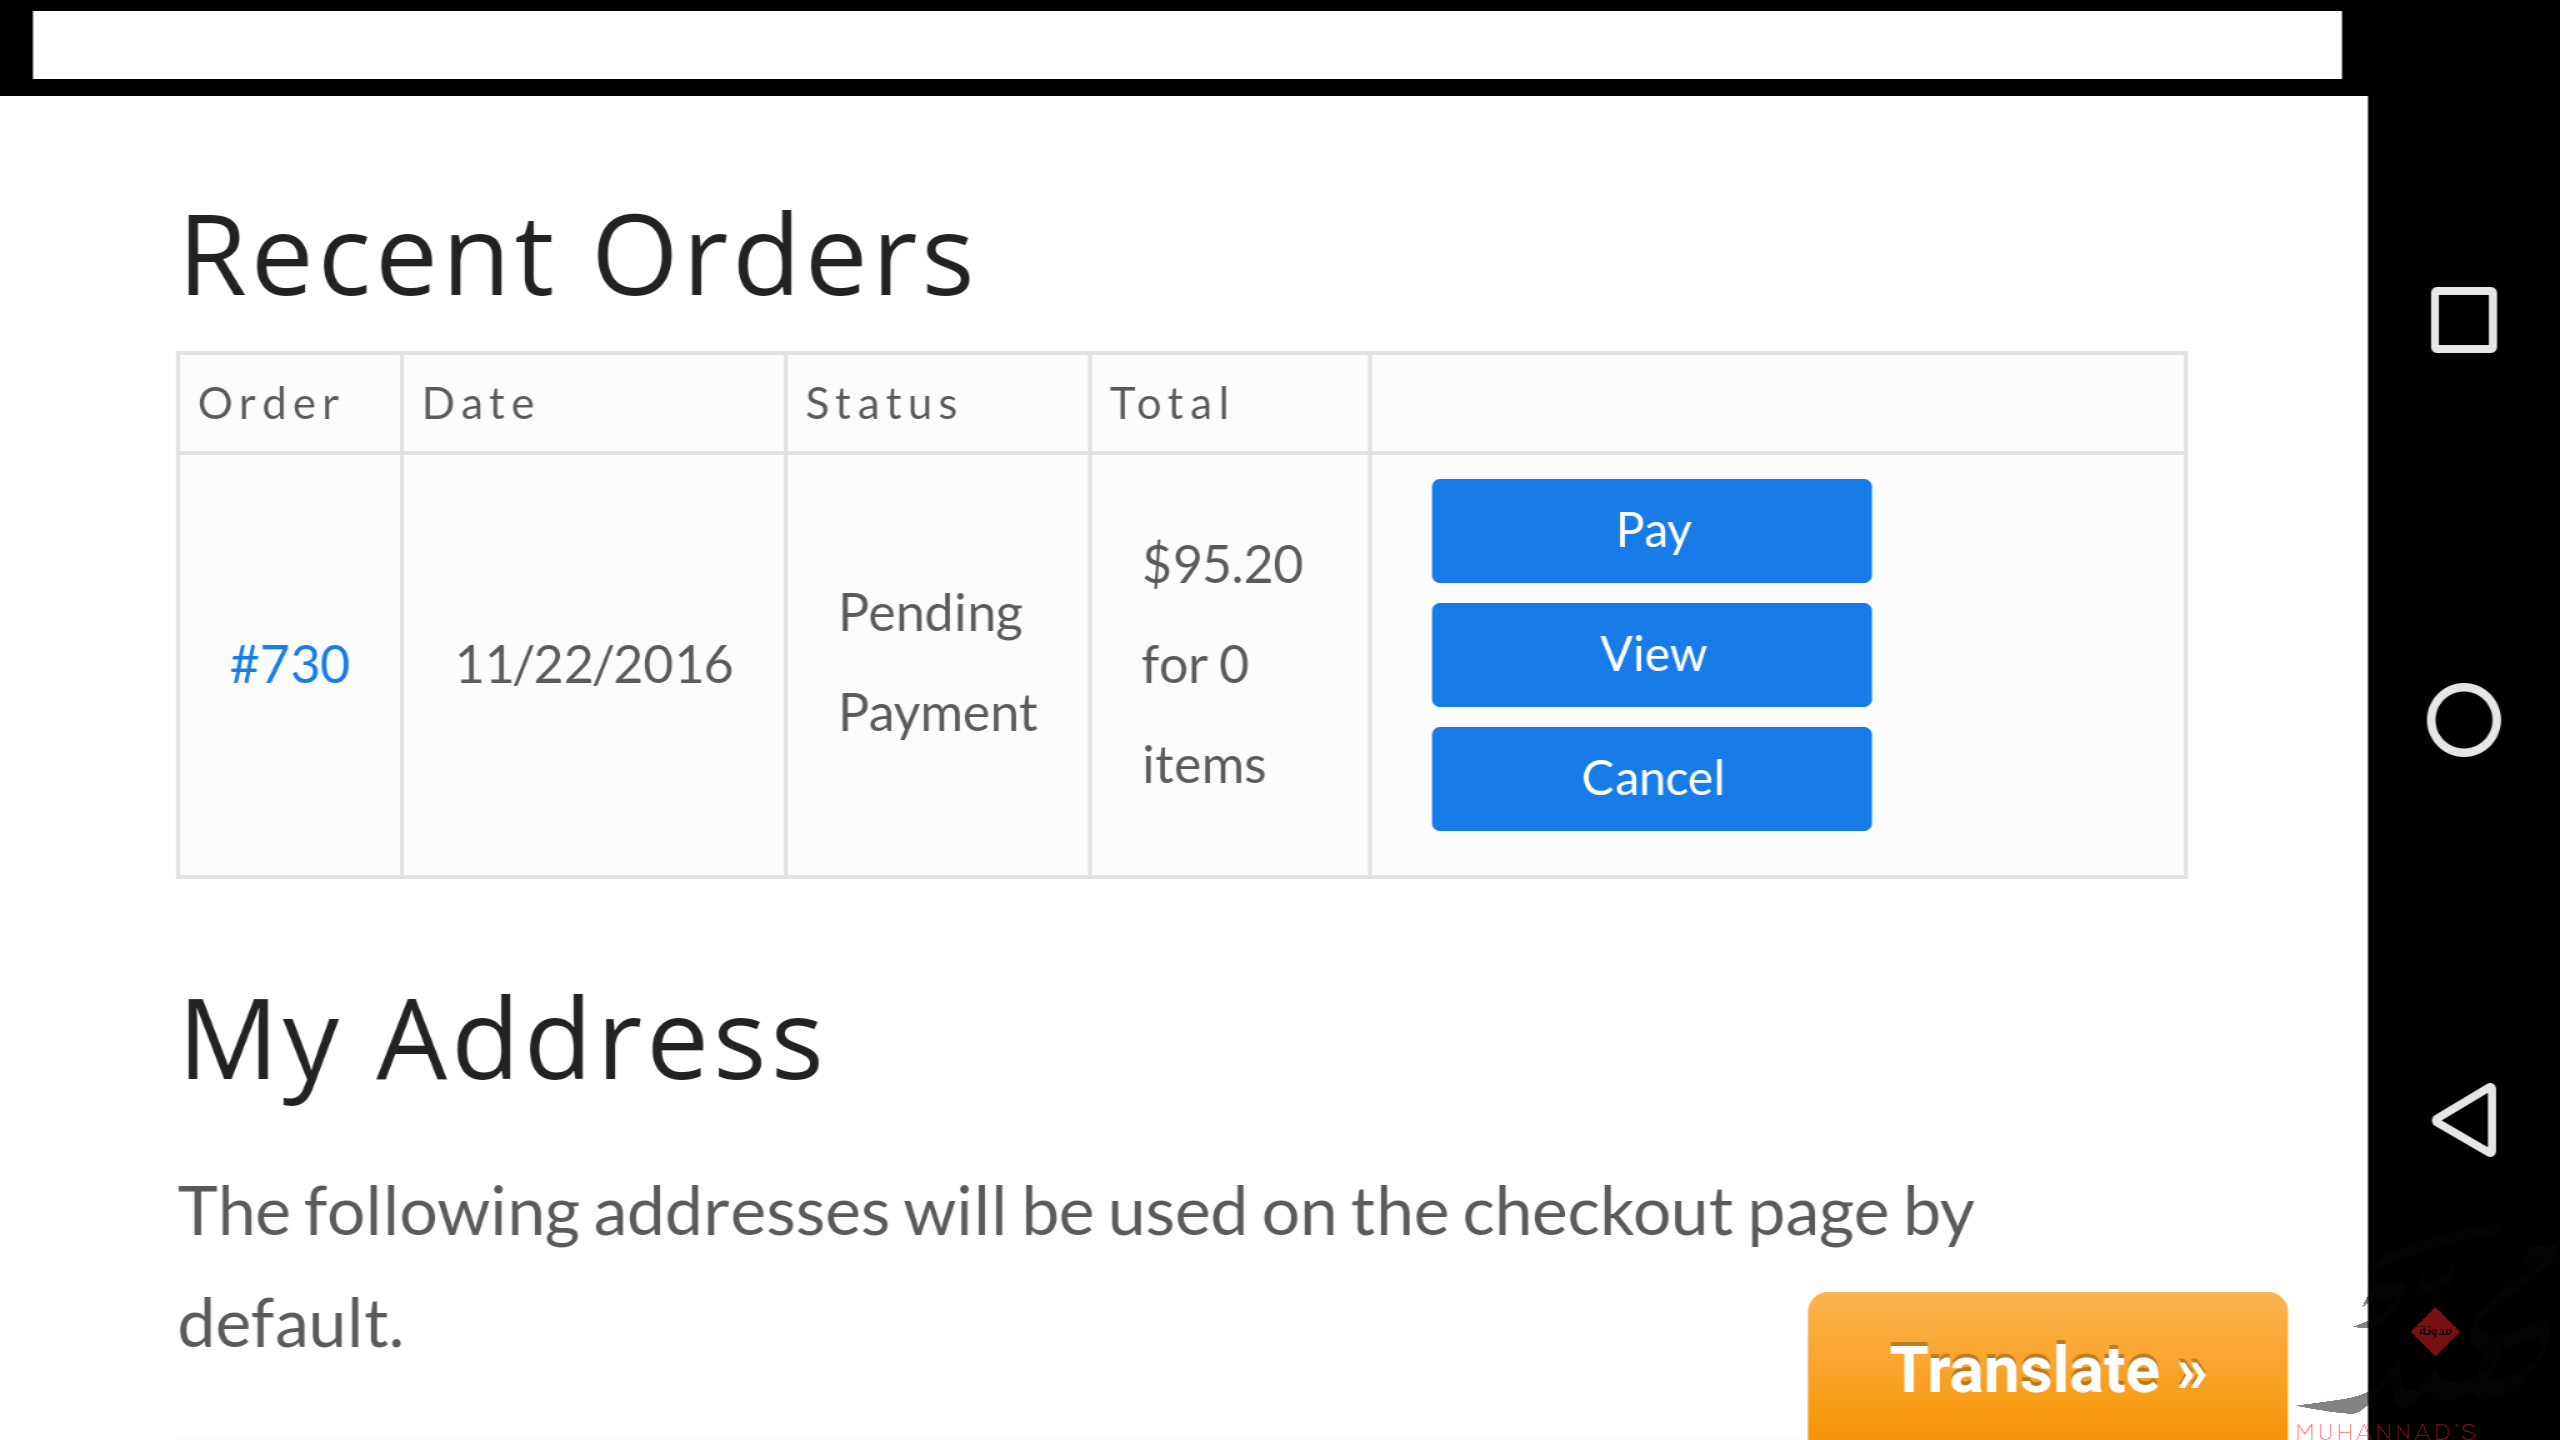This screenshot has height=1440, width=2560.
Task: Click the Pending Payment status cell
Action: (x=938, y=663)
